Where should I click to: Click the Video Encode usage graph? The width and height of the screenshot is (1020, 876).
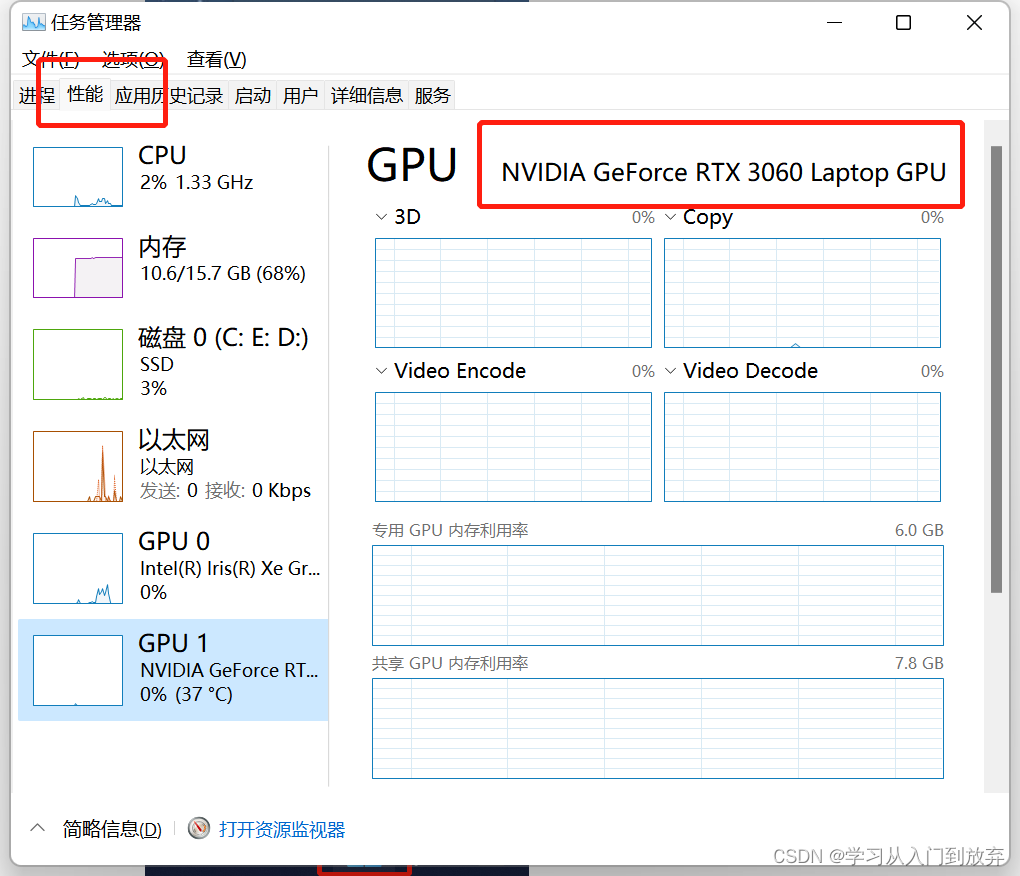click(513, 447)
